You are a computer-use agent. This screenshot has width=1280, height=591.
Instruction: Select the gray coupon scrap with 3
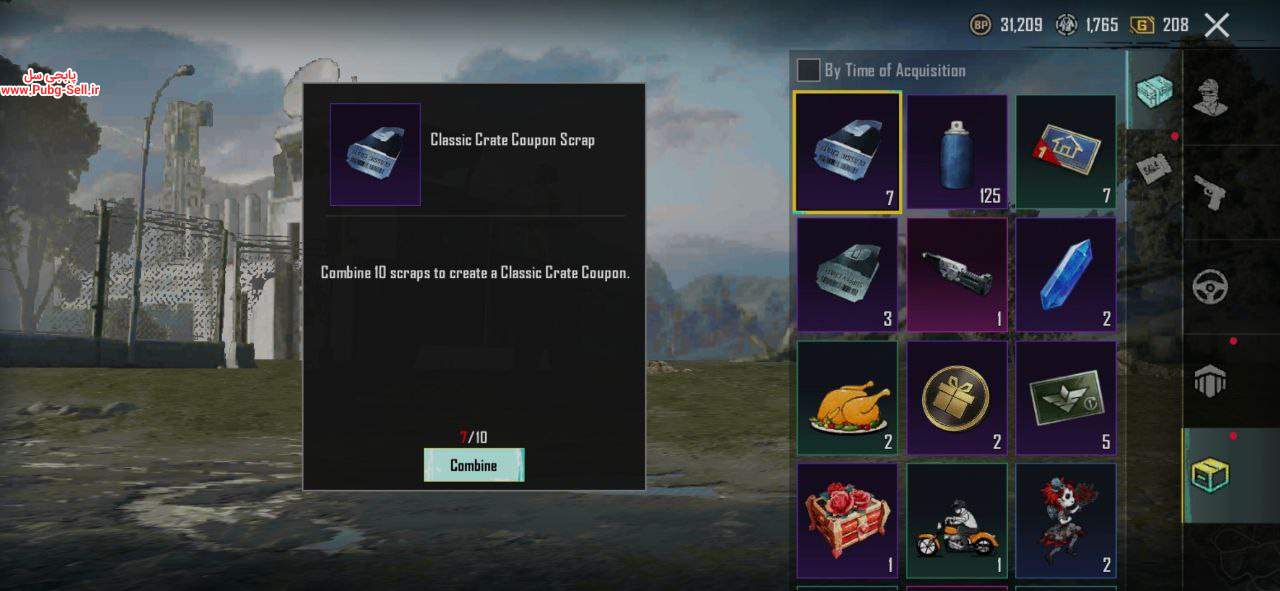point(847,275)
